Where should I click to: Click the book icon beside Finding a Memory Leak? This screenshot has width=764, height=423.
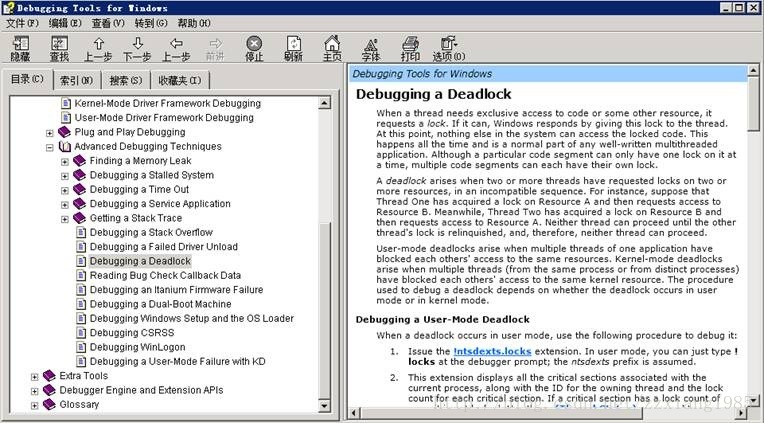[79, 161]
